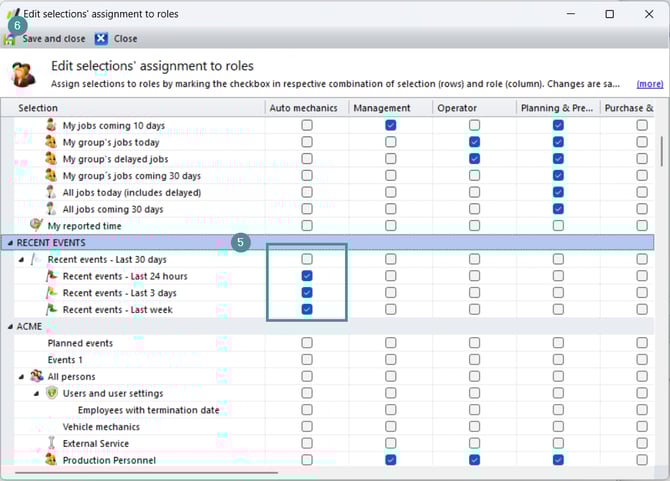This screenshot has height=481, width=670.
Task: Collapse the RECENT EVENTS section
Action: 10,243
